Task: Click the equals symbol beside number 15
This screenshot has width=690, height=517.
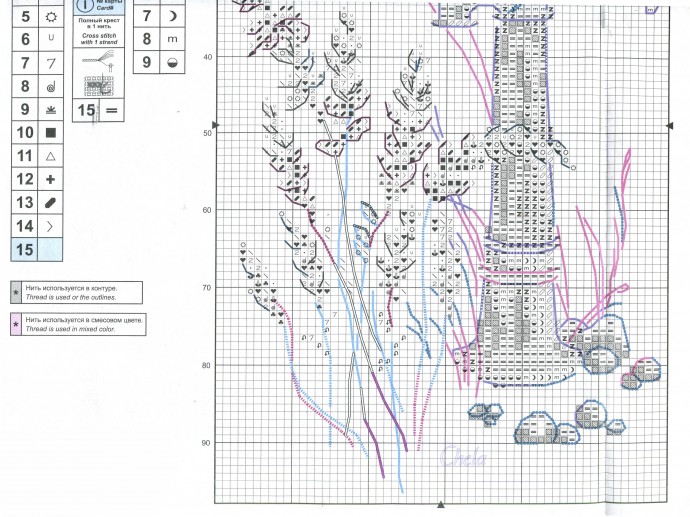Action: (111, 109)
